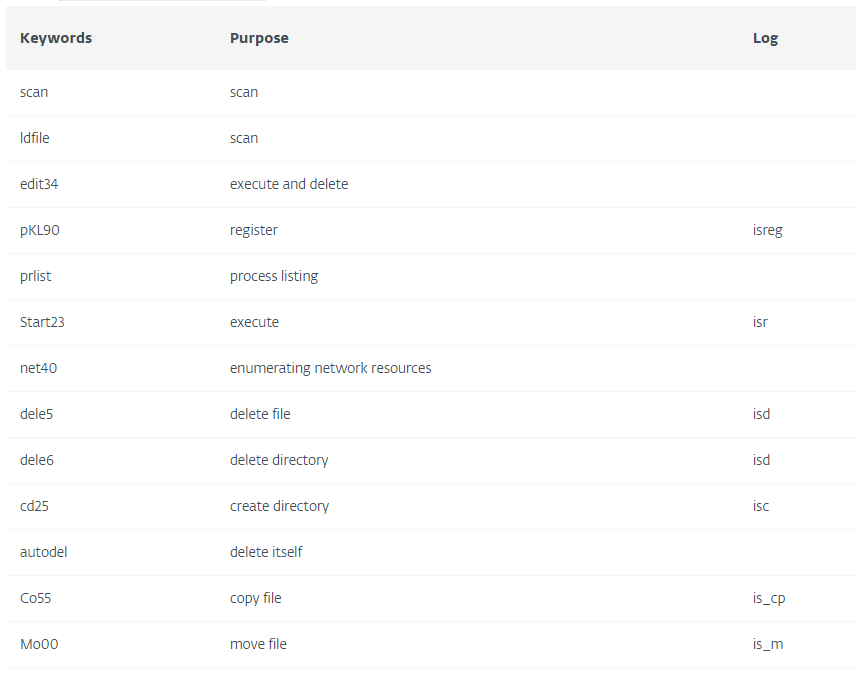This screenshot has height=675, width=865.
Task: Select the Start23 keyword
Action: tap(42, 322)
